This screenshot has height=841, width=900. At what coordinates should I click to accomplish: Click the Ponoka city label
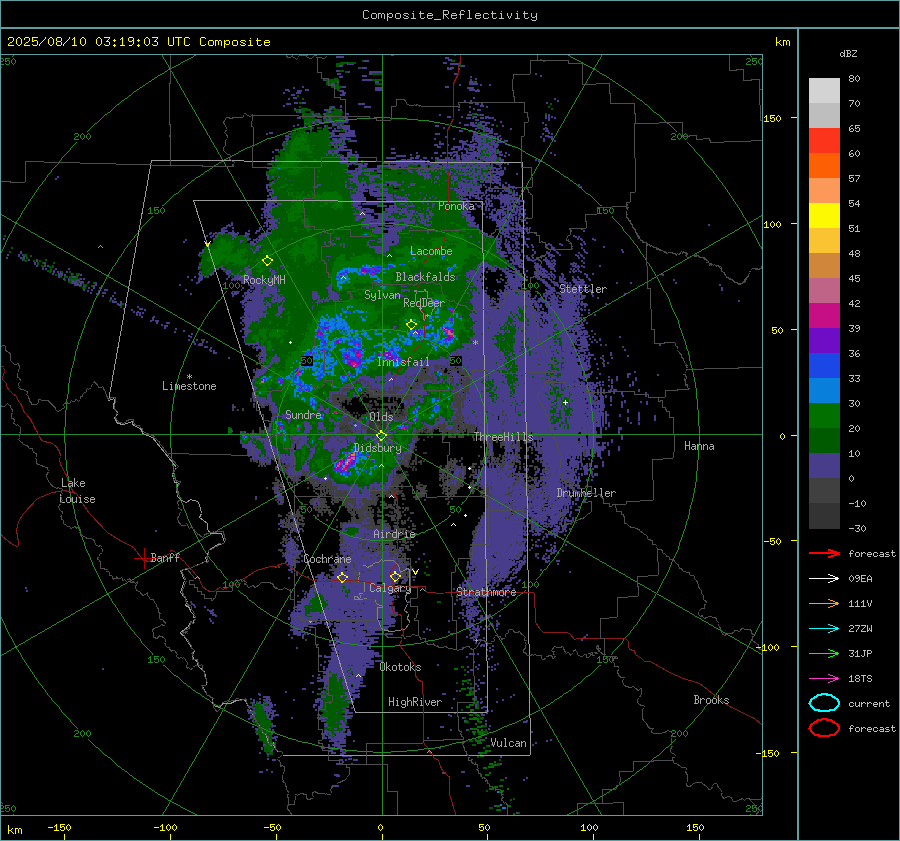(x=456, y=206)
